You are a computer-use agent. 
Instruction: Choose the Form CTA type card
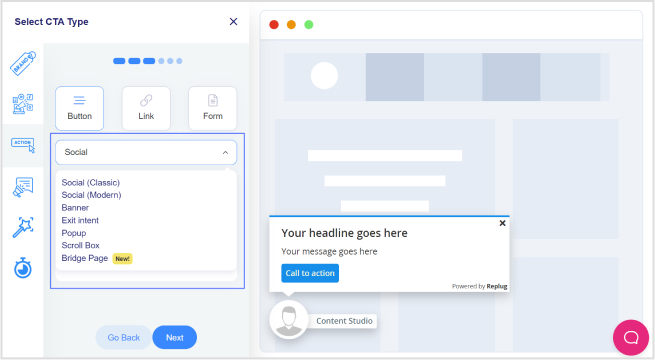point(213,109)
